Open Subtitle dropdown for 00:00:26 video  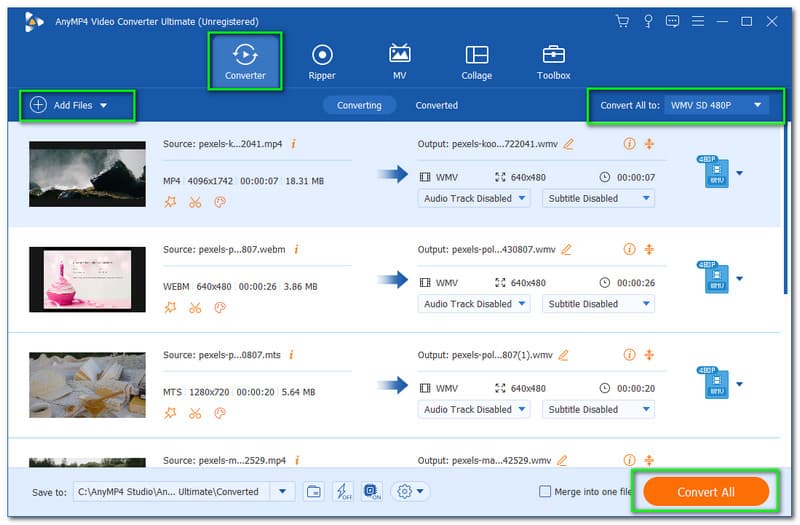click(598, 304)
